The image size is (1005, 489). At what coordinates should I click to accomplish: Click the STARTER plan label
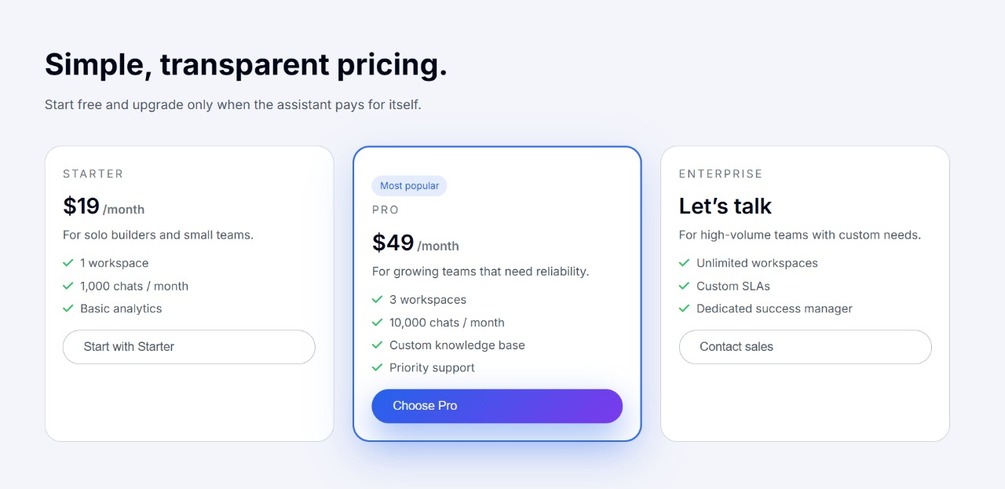pos(93,174)
